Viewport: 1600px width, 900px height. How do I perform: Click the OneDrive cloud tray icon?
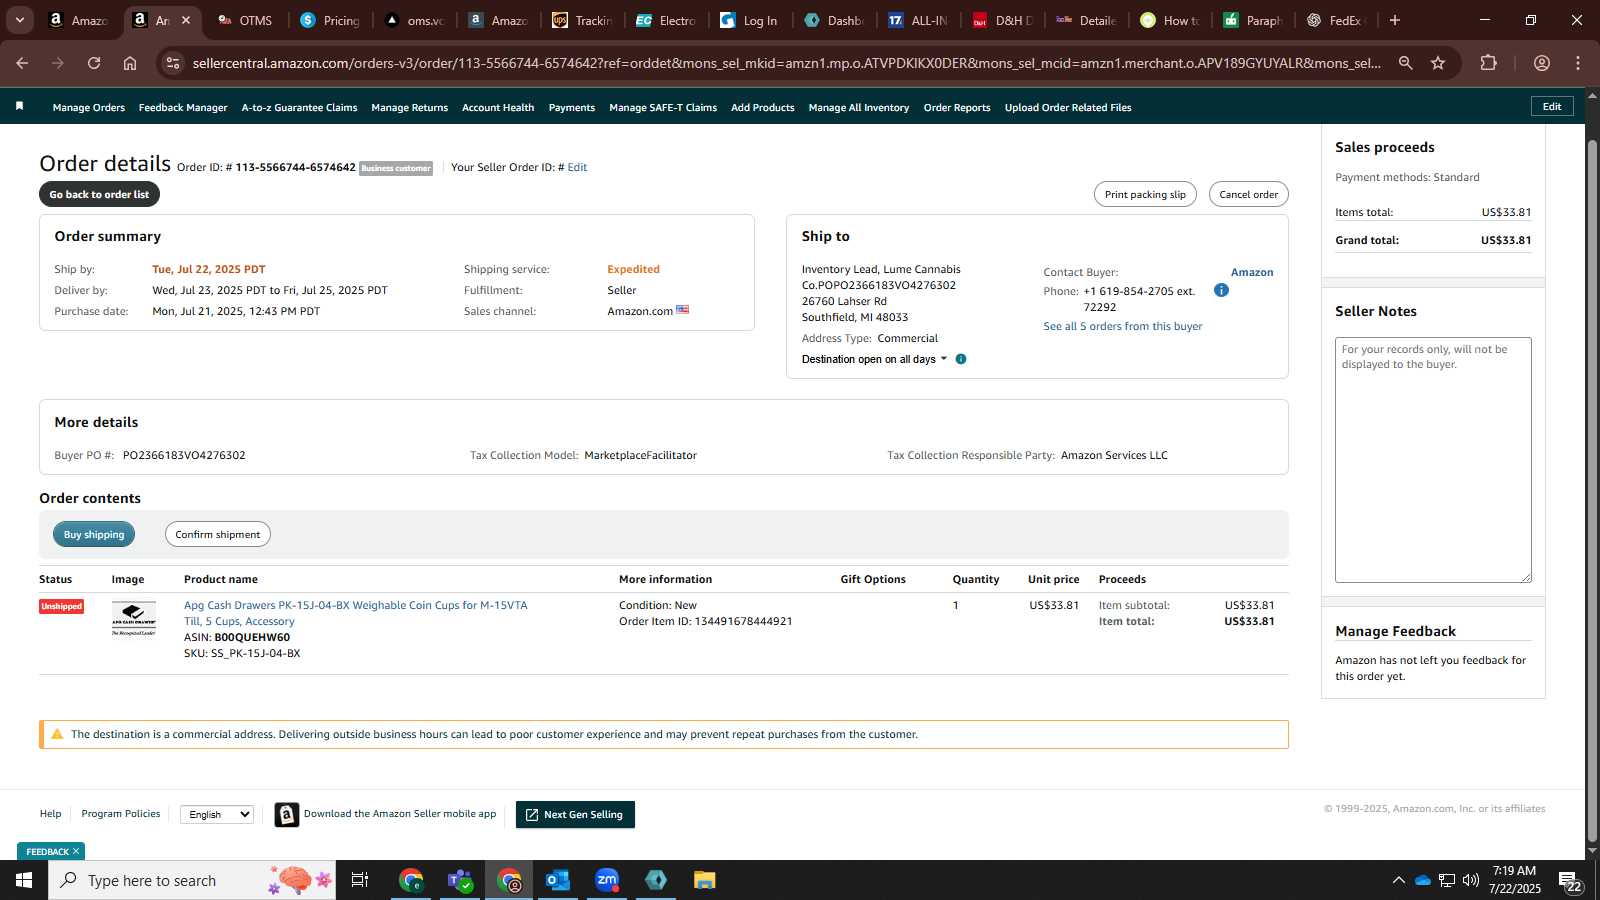[x=1422, y=880]
